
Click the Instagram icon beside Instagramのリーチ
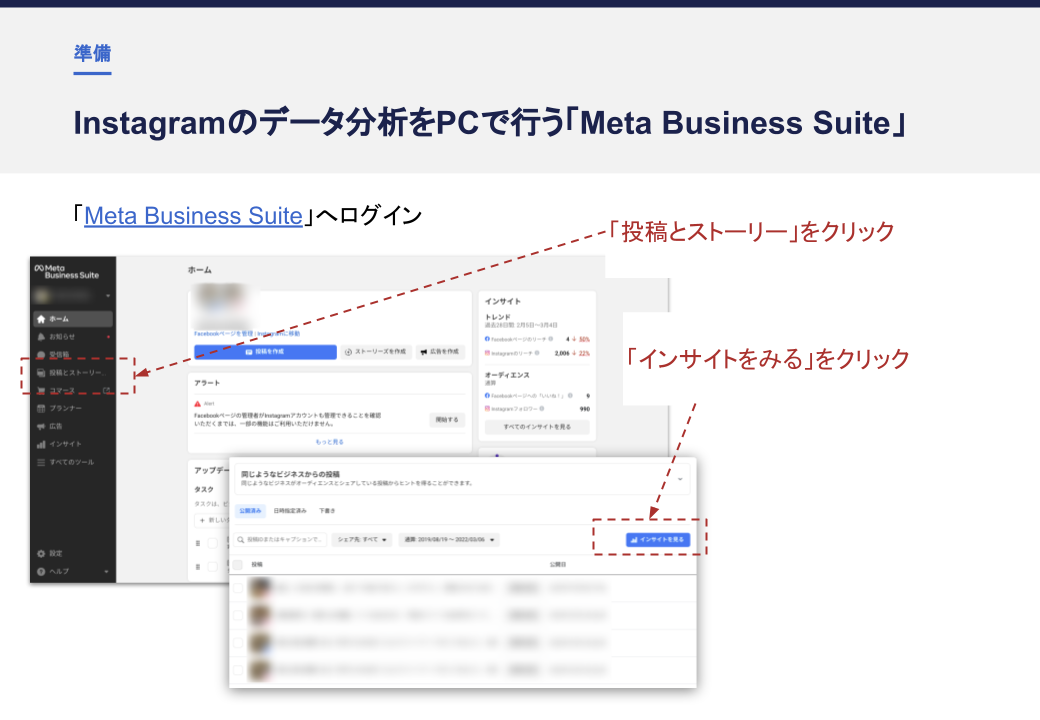click(x=488, y=353)
